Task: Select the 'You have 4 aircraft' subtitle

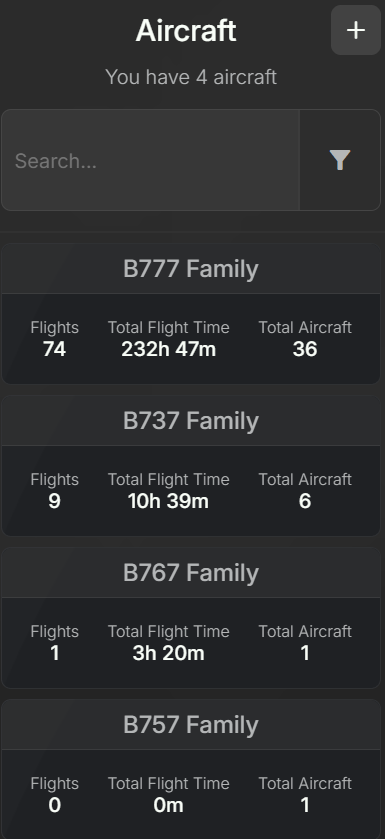Action: tap(191, 77)
